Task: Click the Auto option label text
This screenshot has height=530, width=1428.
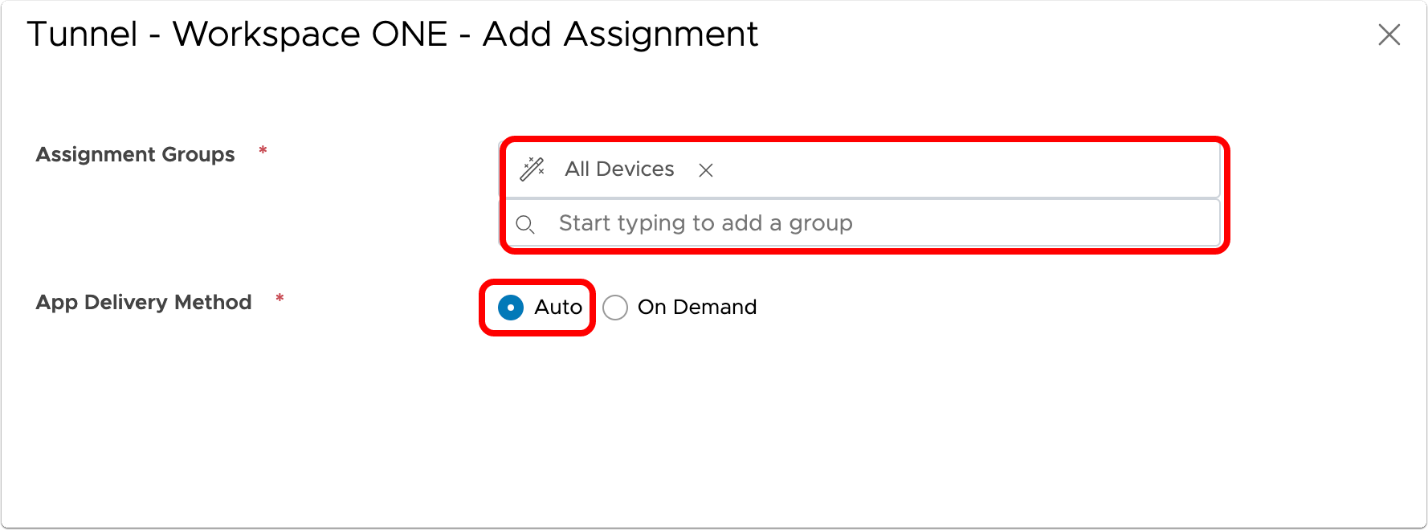Action: [558, 307]
